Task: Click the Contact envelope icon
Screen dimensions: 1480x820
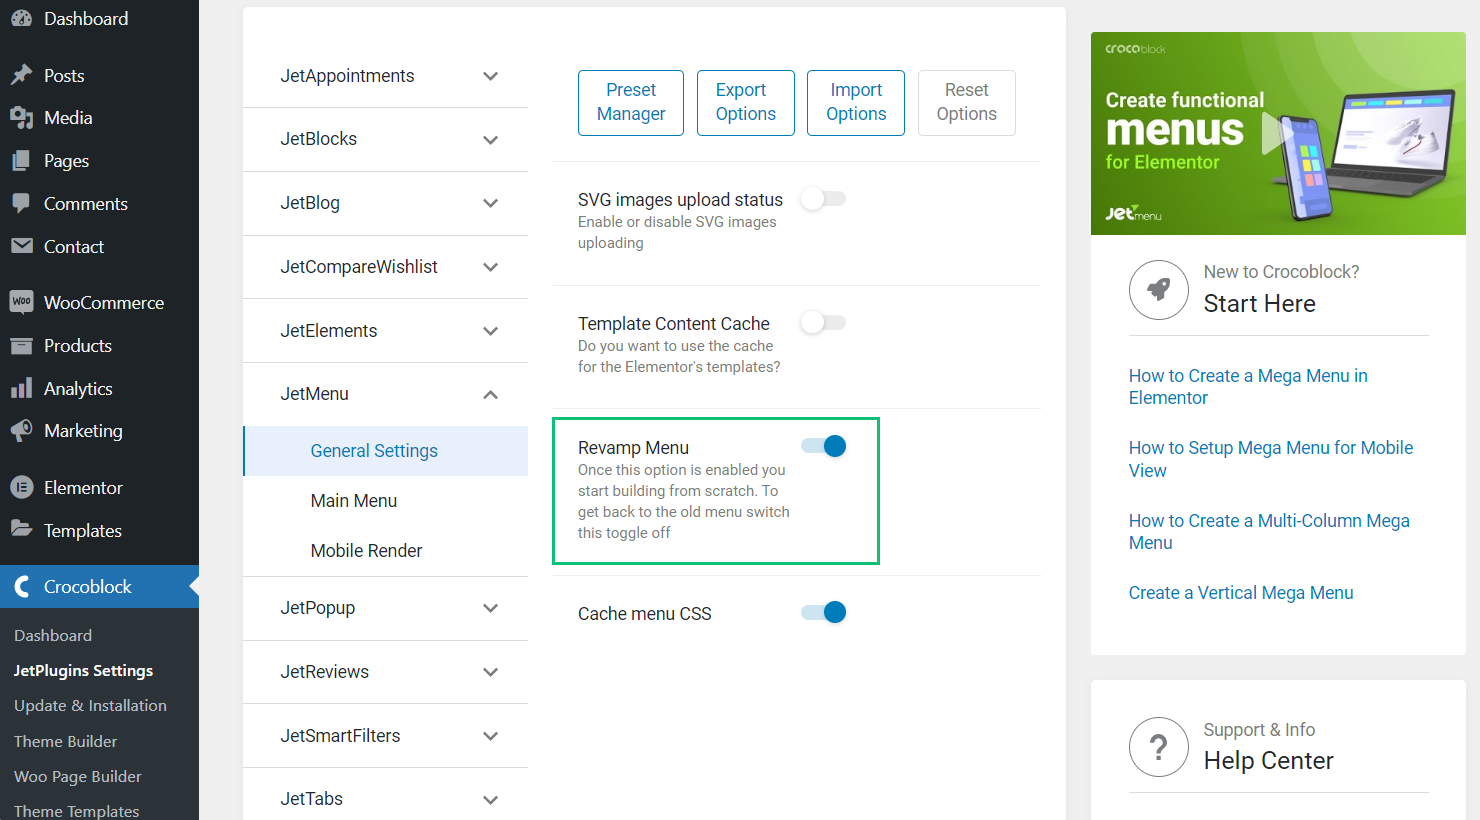Action: tap(21, 246)
